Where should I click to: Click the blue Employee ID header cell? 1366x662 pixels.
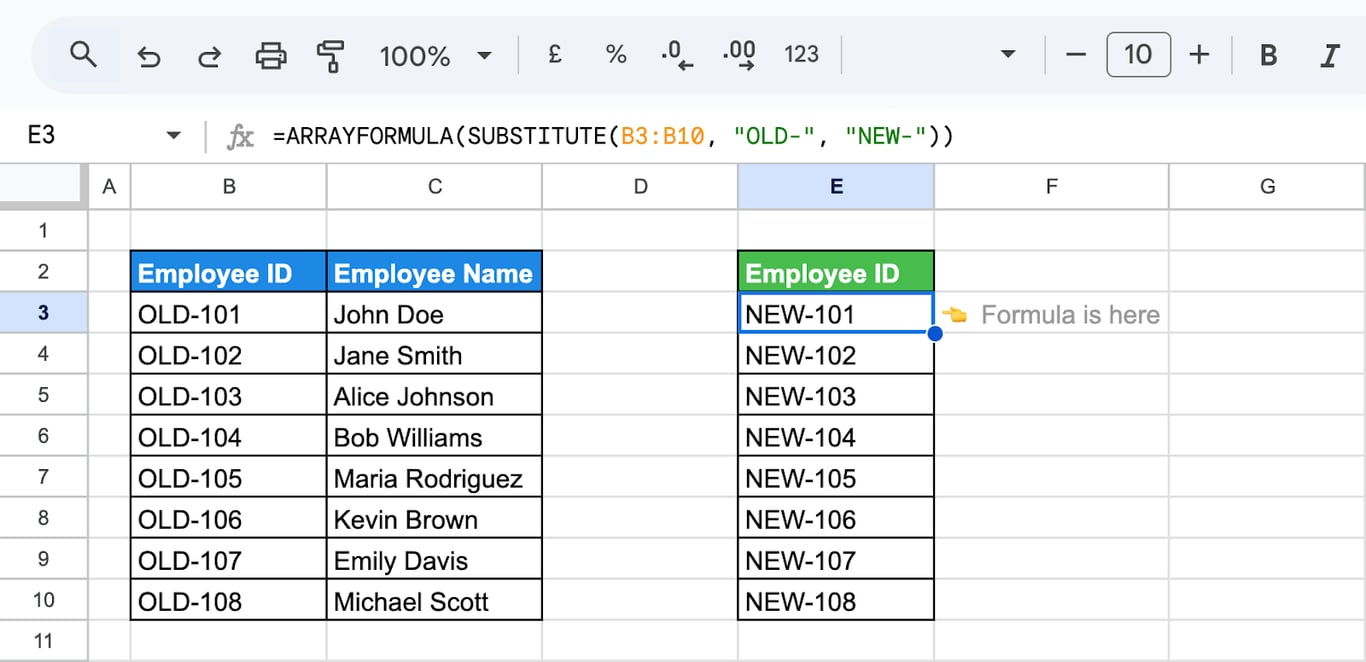coord(228,272)
